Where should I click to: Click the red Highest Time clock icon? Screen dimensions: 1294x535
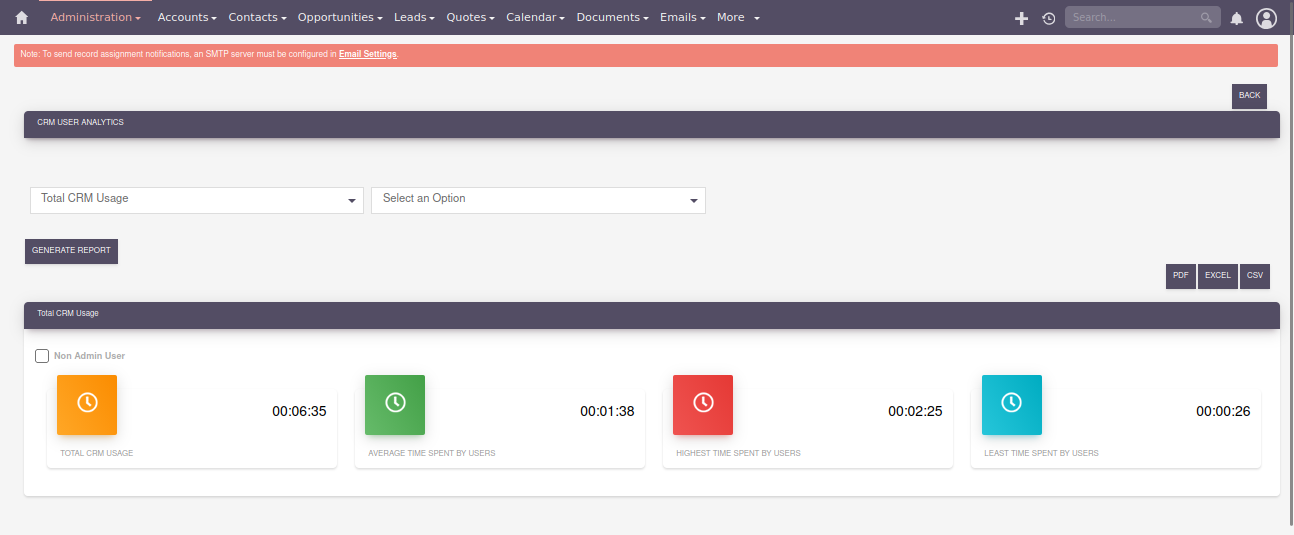coord(703,404)
